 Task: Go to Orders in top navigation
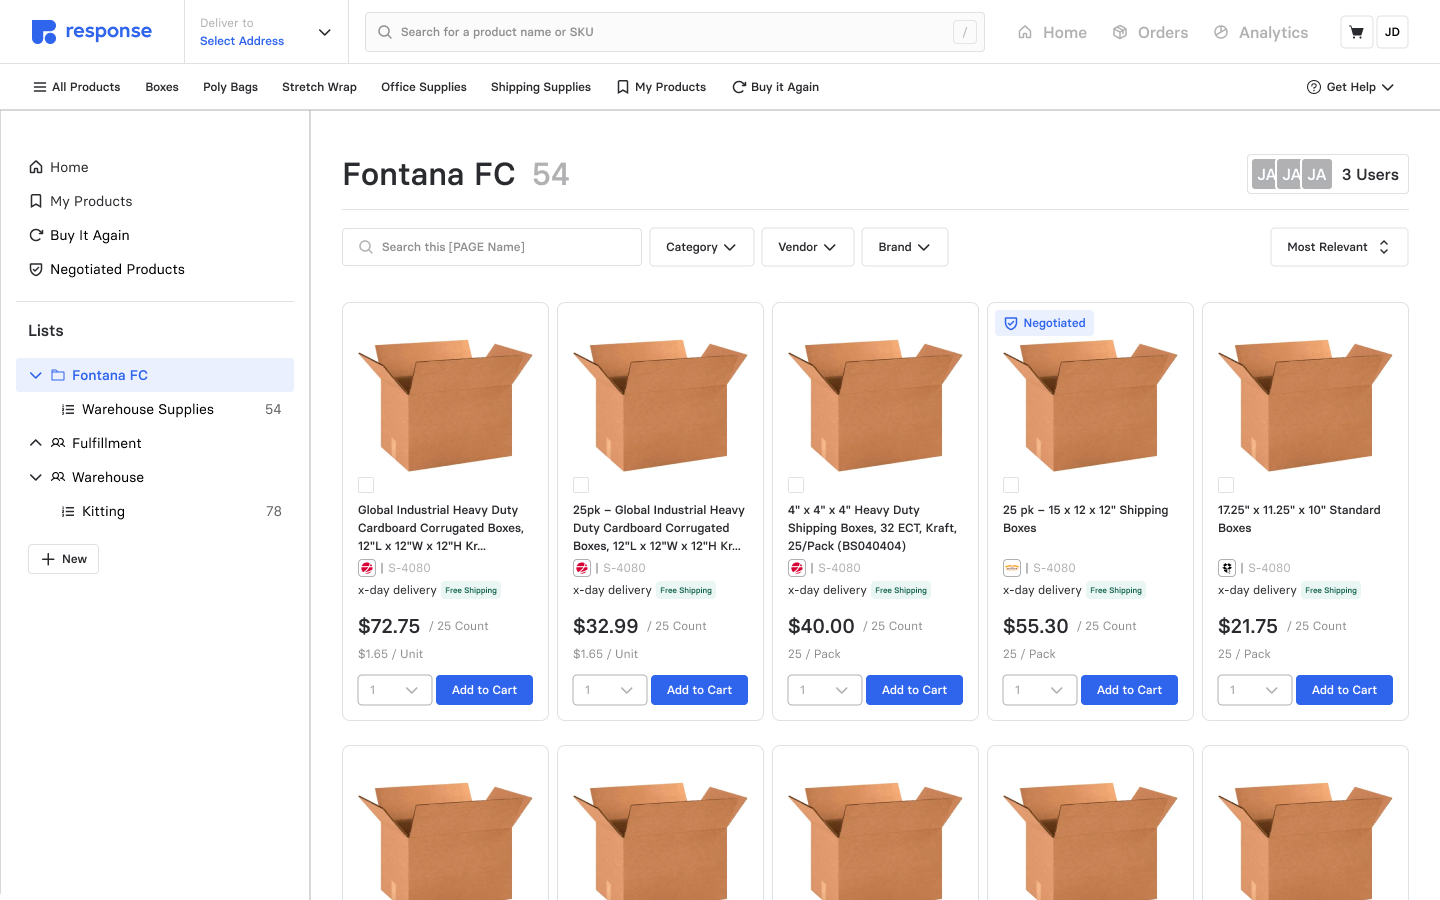click(x=1150, y=32)
